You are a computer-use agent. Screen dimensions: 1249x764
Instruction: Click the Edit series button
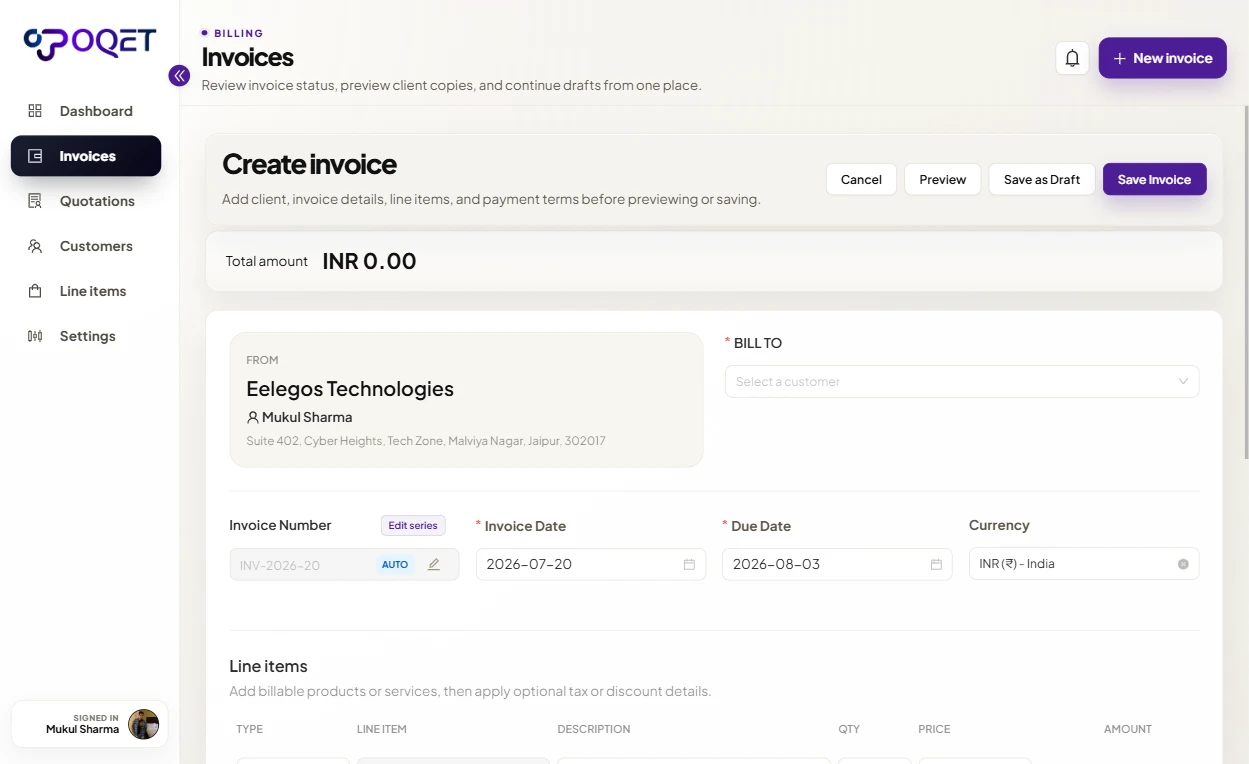[413, 525]
